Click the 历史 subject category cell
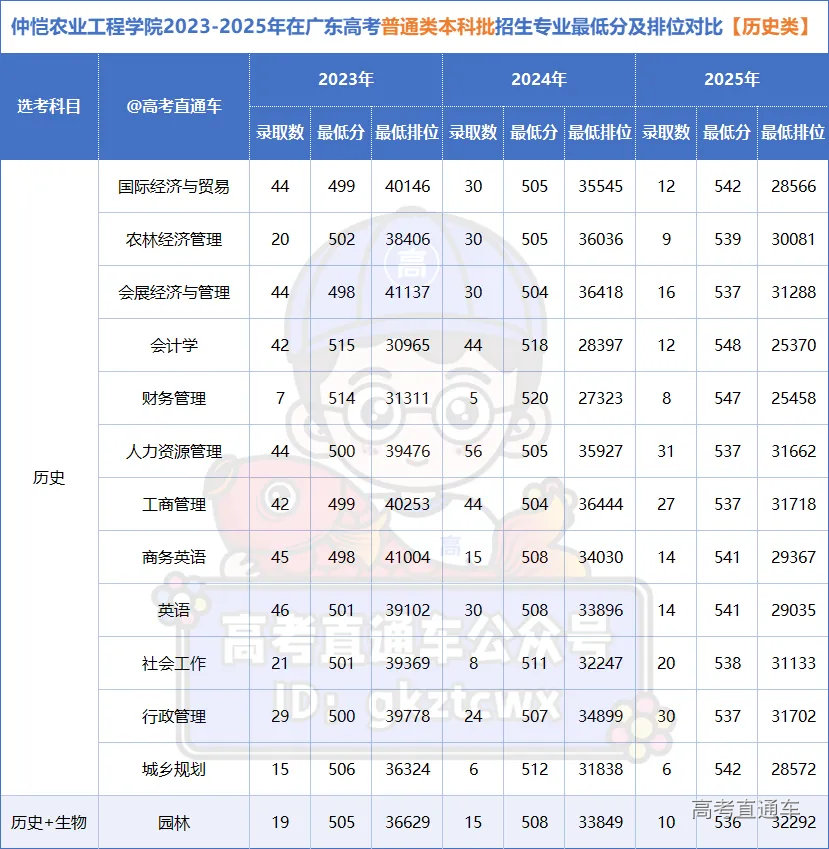The width and height of the screenshot is (829, 849). [49, 478]
